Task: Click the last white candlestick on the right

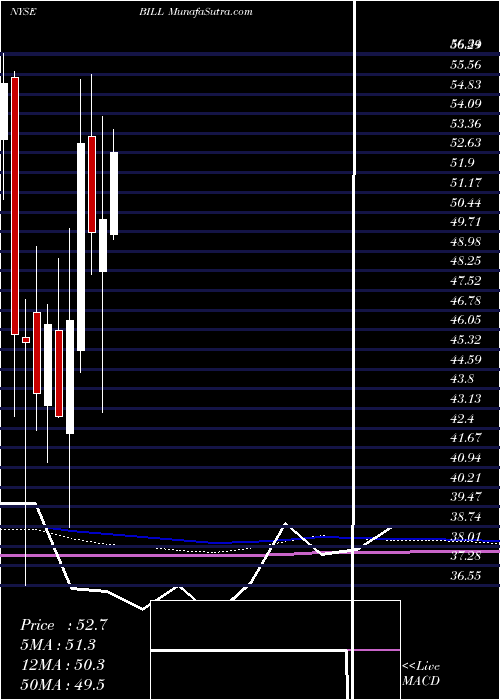Action: (x=114, y=193)
